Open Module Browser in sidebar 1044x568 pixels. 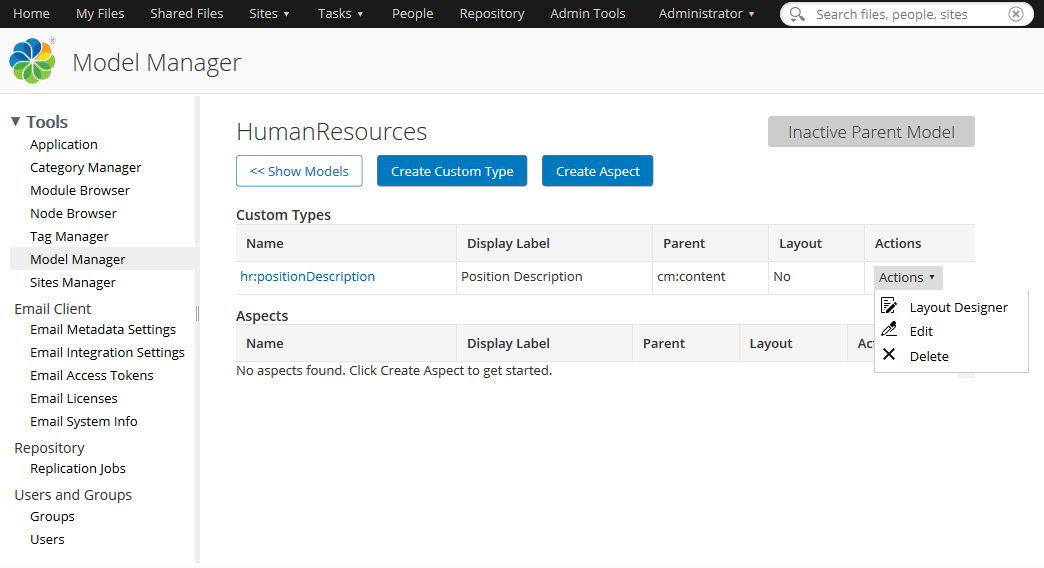click(80, 190)
